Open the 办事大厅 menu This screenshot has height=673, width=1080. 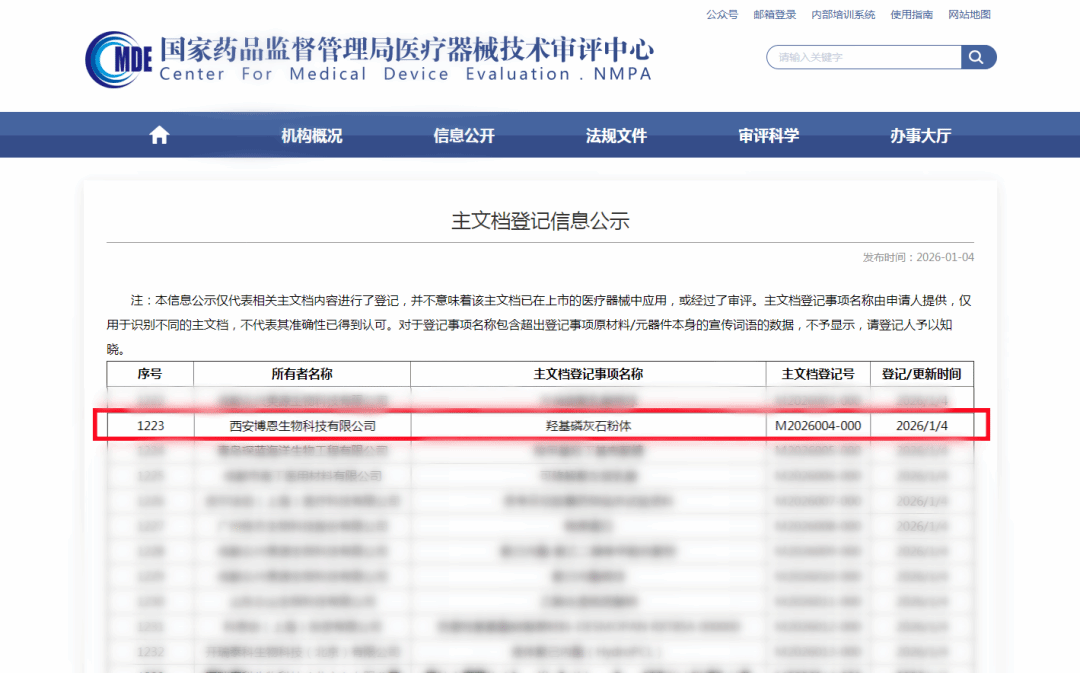click(x=920, y=136)
